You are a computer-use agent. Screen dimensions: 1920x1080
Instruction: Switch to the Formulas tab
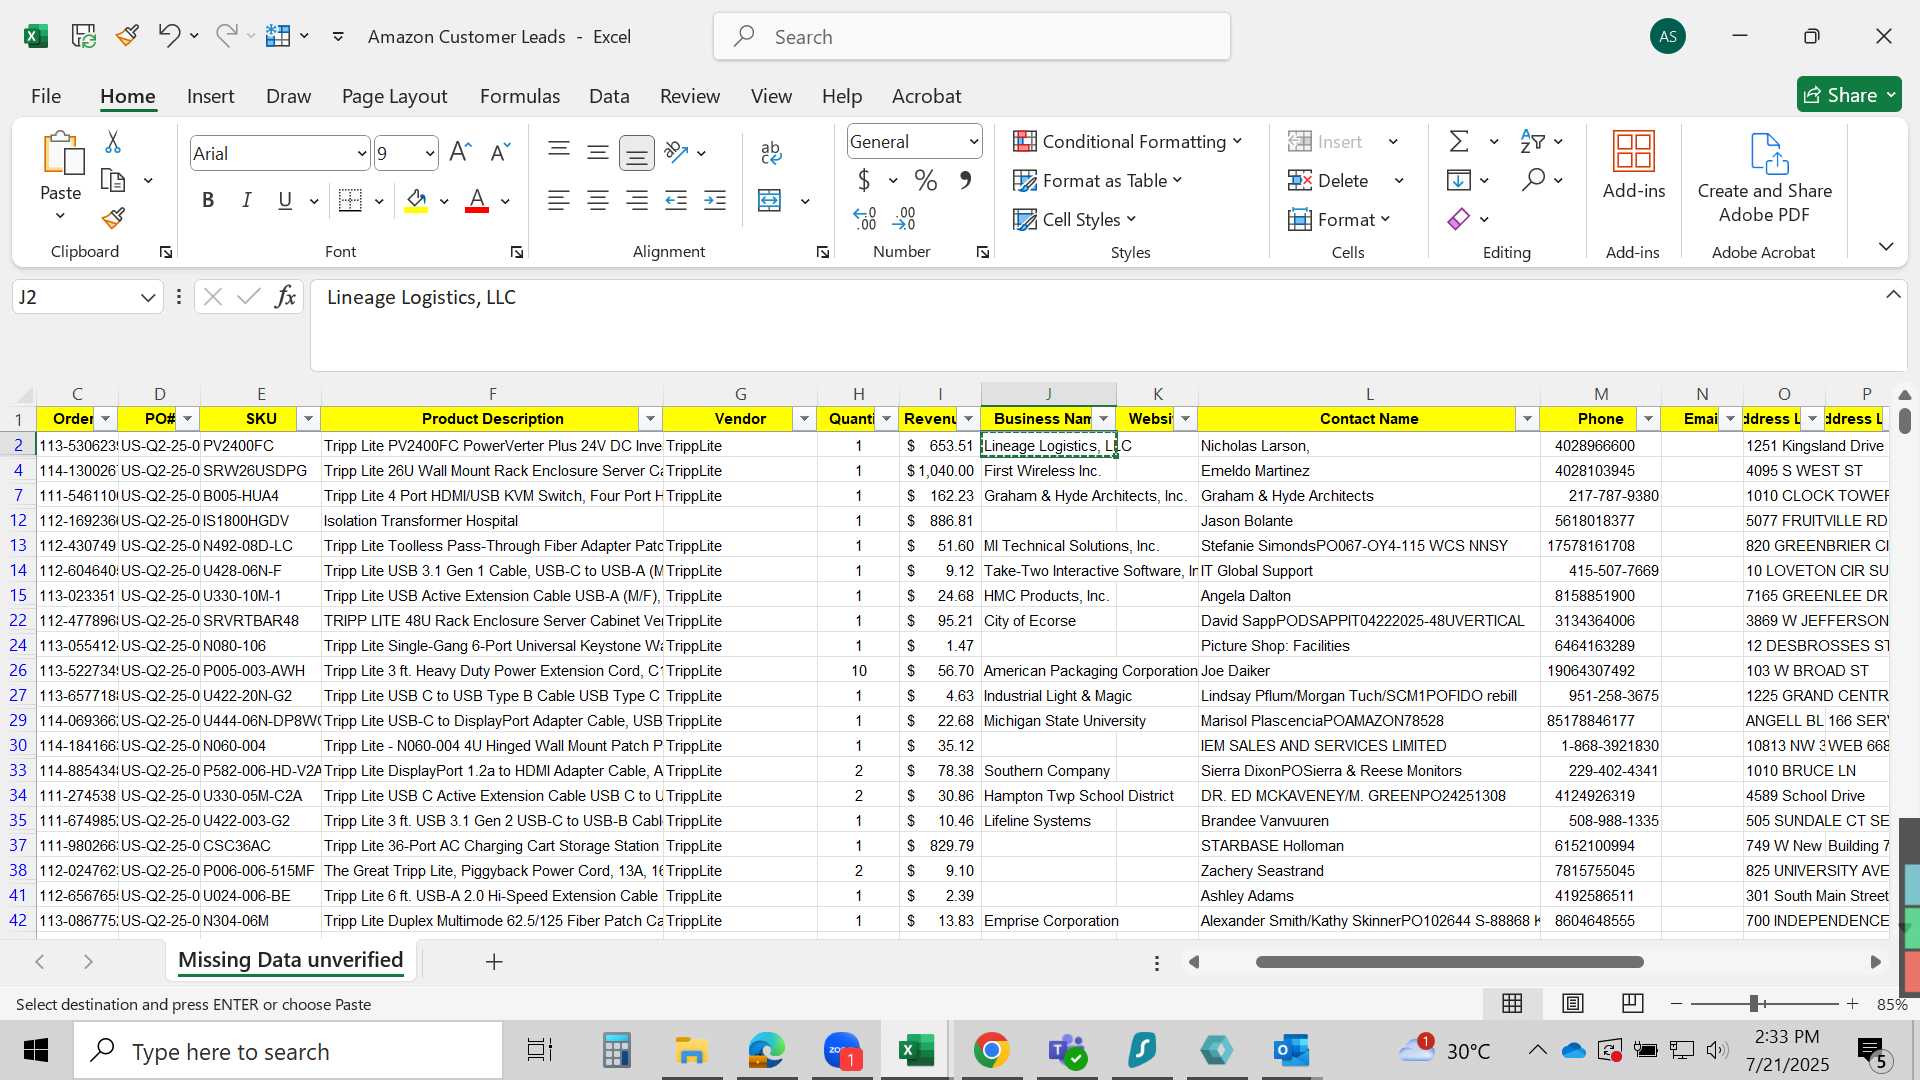coord(519,96)
